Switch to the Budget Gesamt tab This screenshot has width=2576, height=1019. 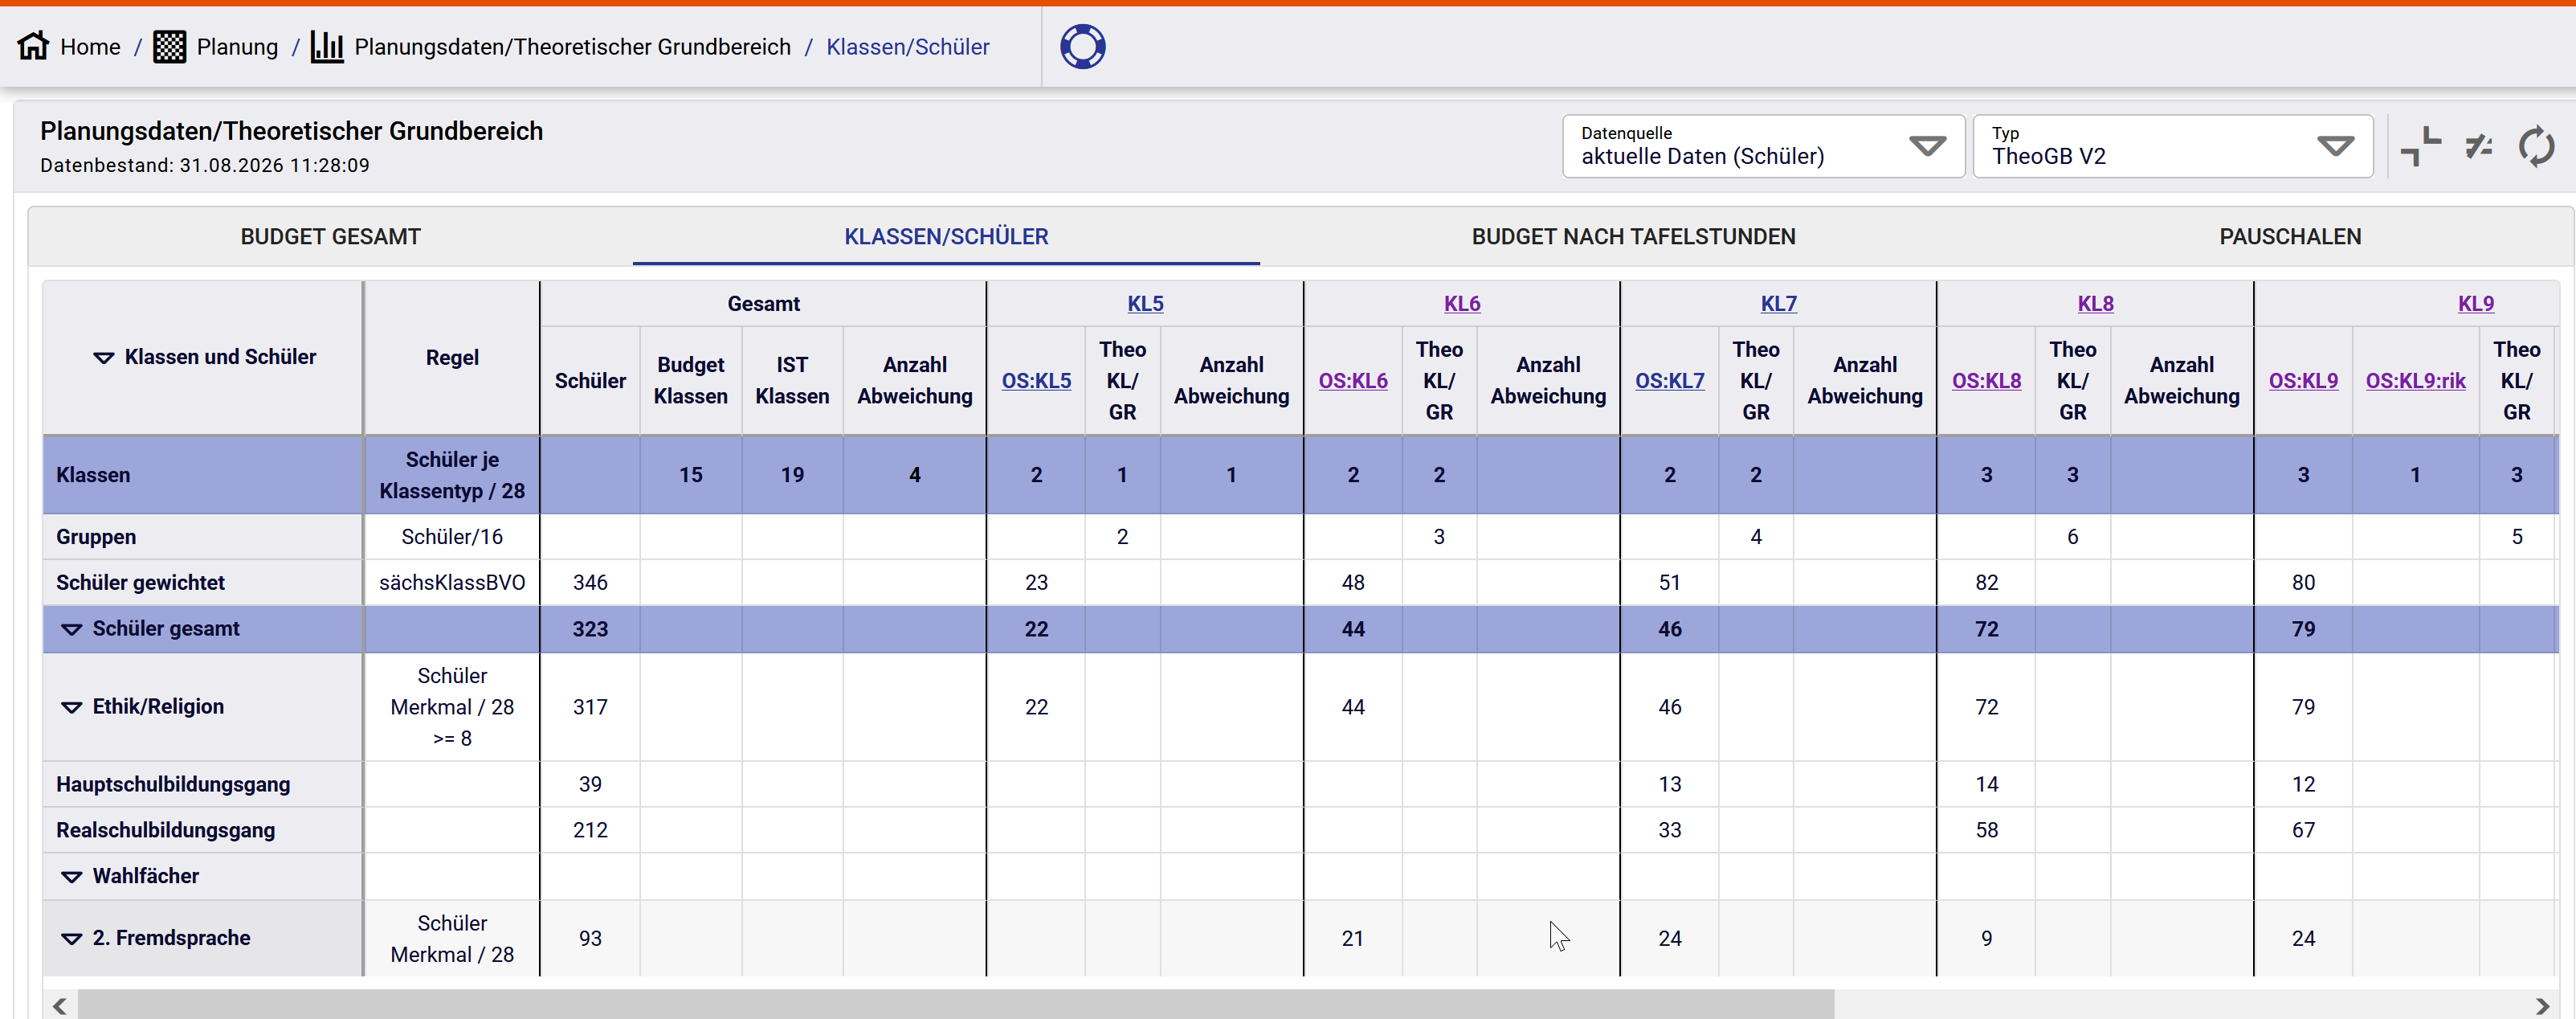coord(331,237)
